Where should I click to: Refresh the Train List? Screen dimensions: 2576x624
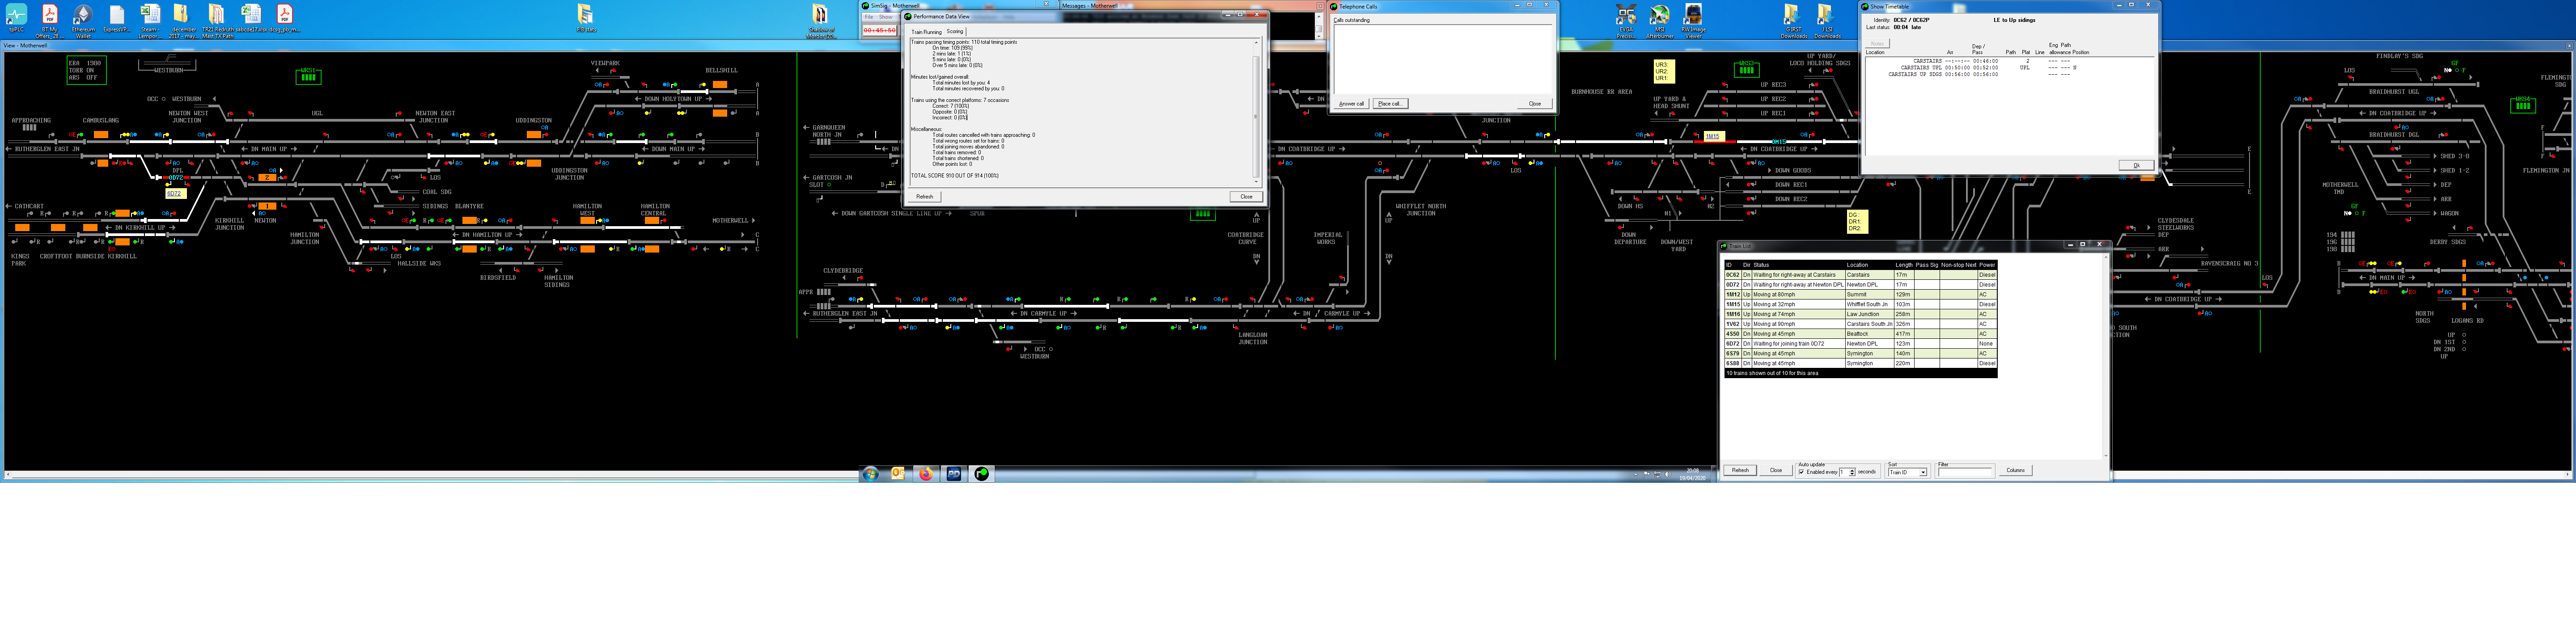[1741, 470]
